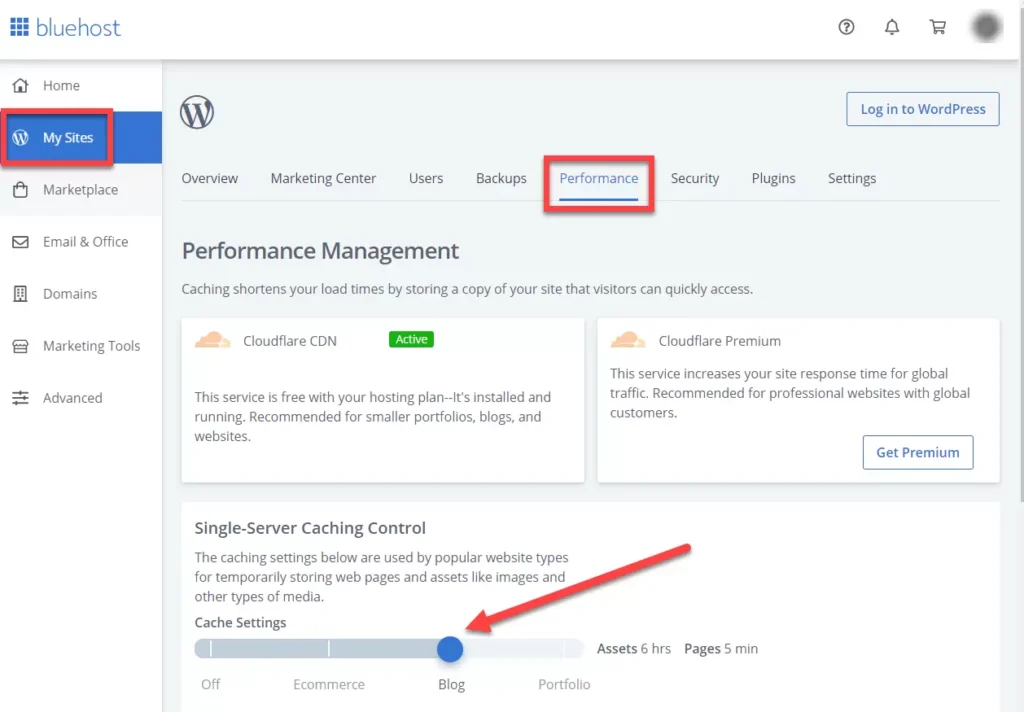Click the Get Premium button

918,452
